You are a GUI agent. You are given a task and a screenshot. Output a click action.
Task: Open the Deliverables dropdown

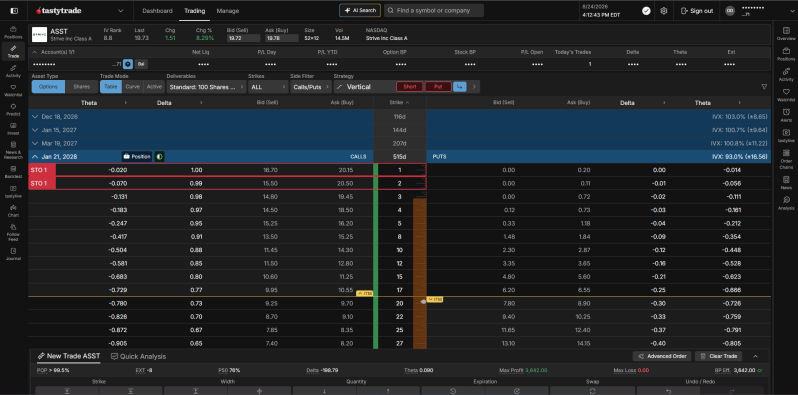pyautogui.click(x=206, y=87)
